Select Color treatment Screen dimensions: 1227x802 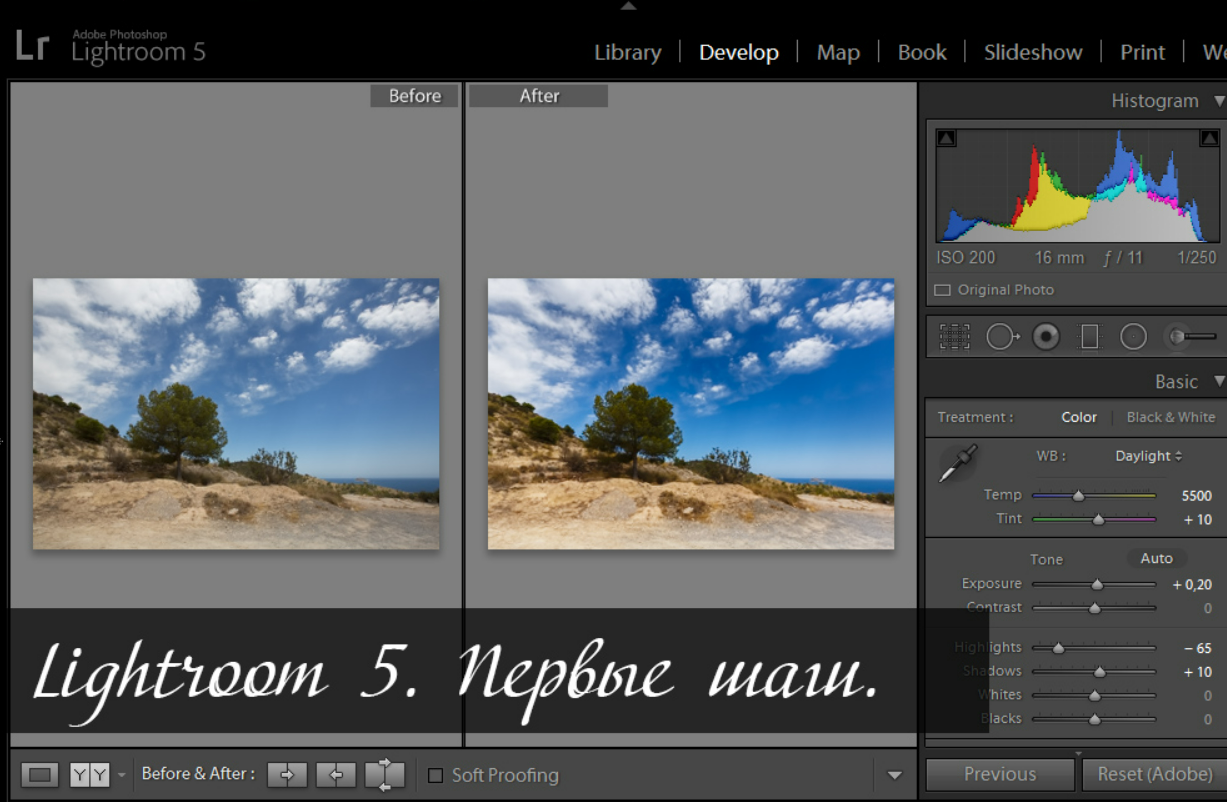point(1079,417)
